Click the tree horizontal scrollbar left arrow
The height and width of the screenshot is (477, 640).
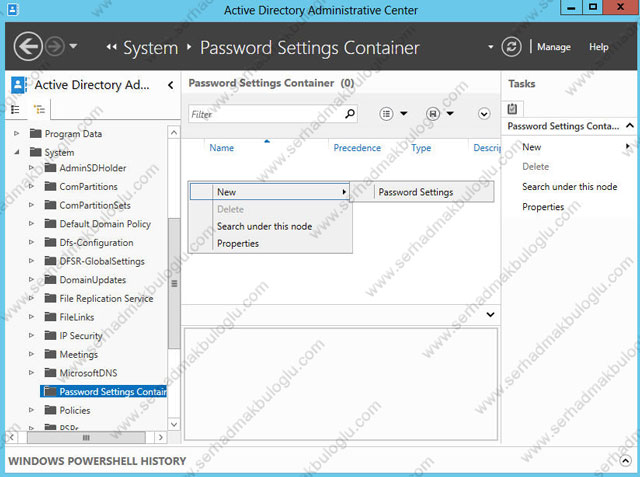click(11, 437)
